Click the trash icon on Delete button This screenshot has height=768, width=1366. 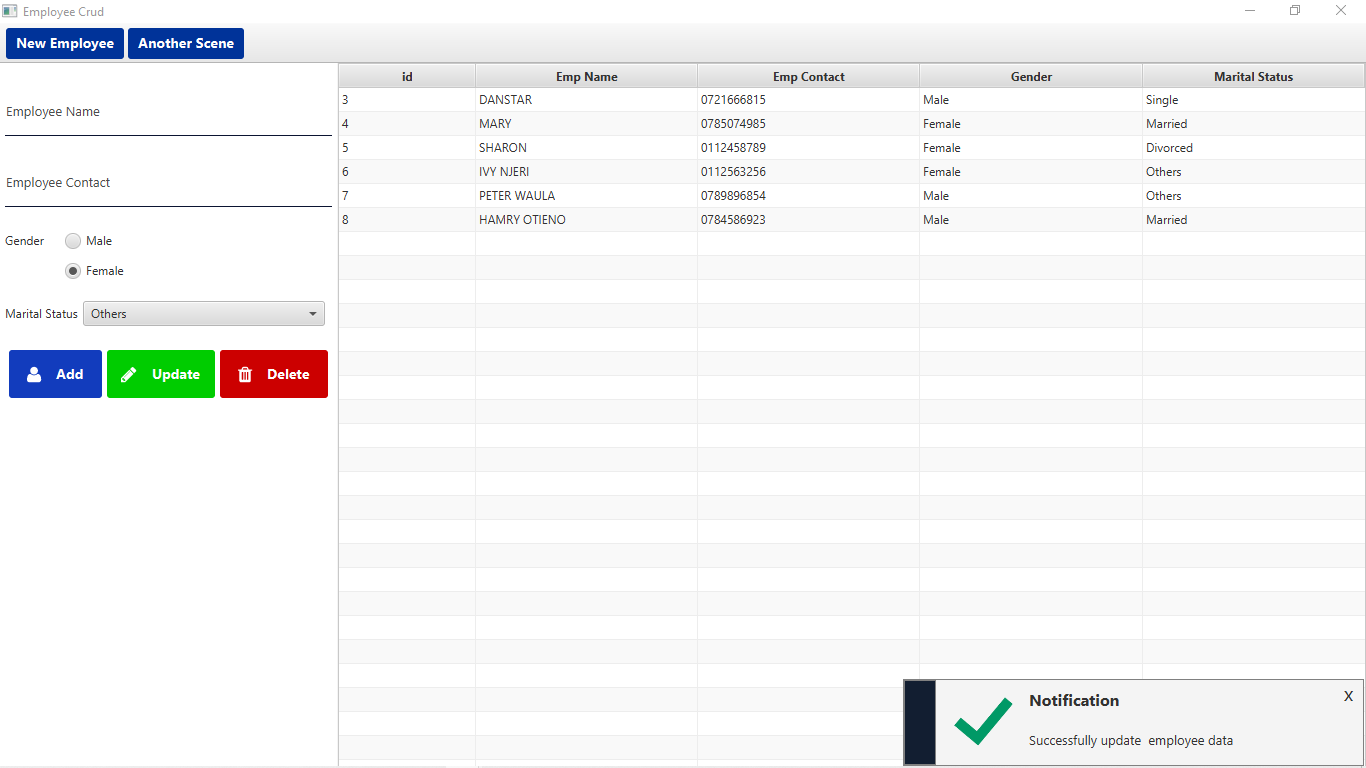coord(245,374)
